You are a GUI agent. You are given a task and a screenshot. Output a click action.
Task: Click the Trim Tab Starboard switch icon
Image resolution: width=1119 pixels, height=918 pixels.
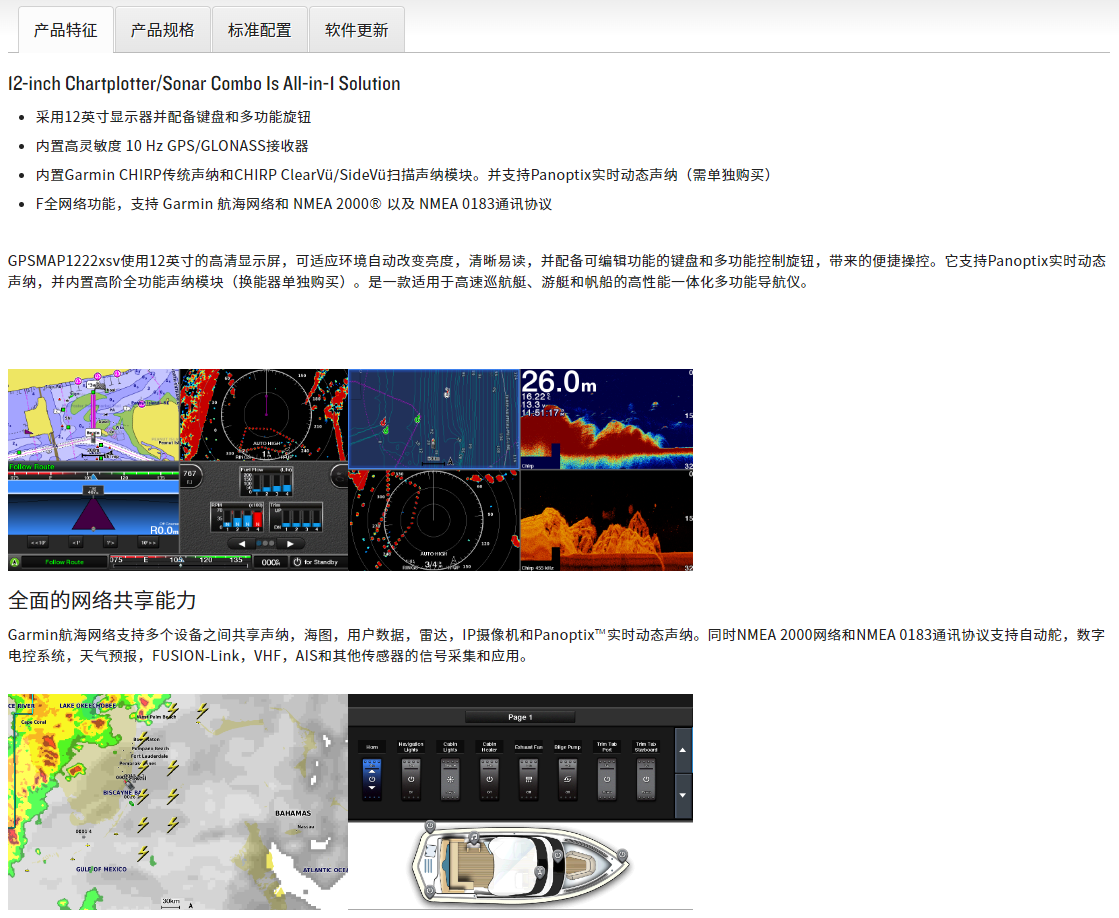point(646,778)
